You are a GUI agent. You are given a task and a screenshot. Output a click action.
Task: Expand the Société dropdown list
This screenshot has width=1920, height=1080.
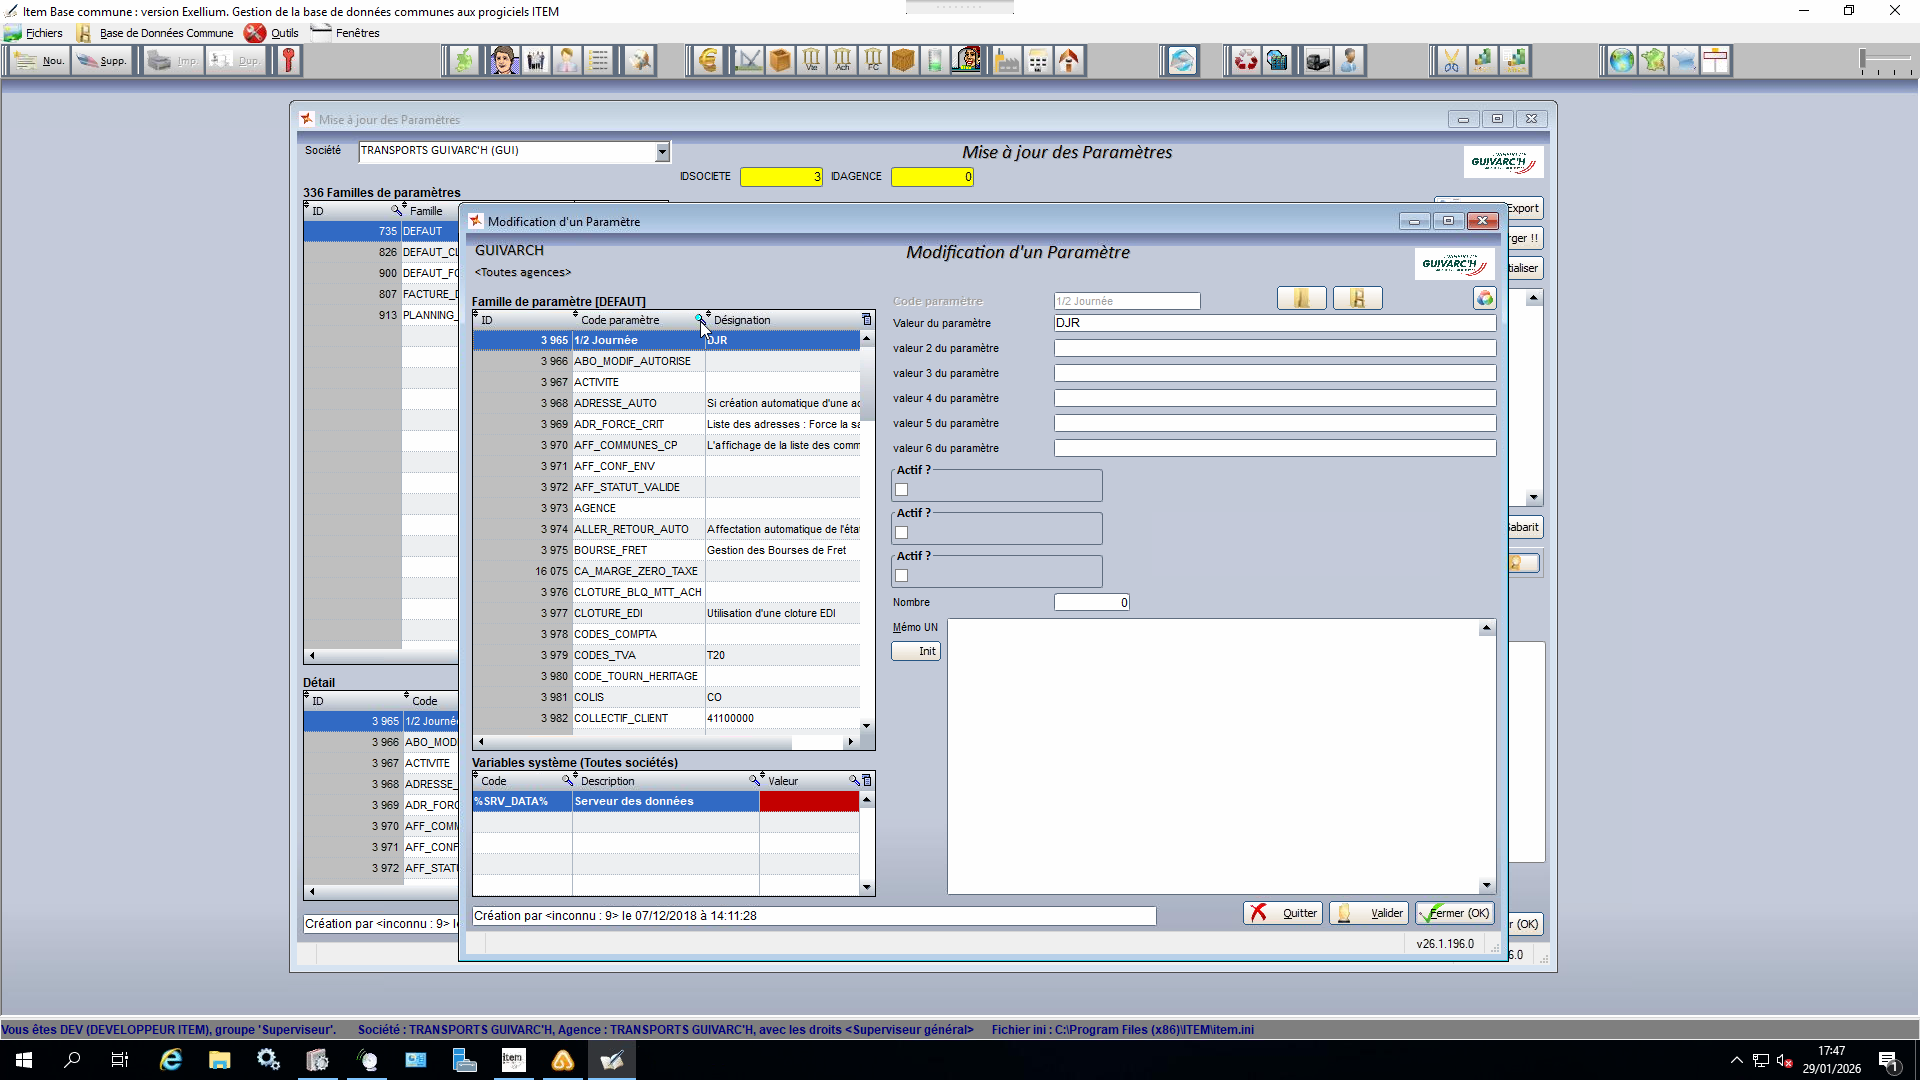662,151
